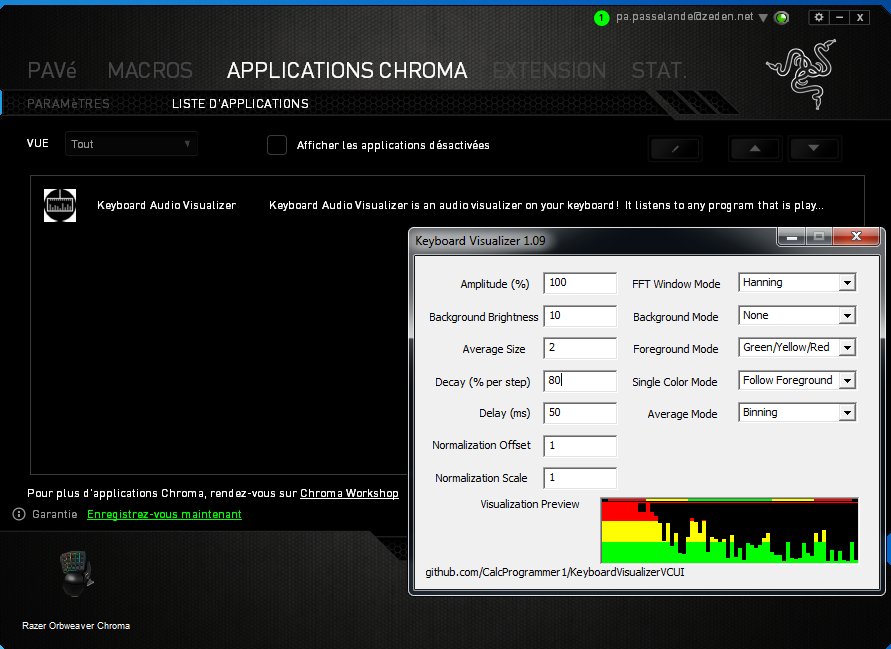Enable afficher les applications désactivées
This screenshot has width=891, height=649.
(277, 145)
